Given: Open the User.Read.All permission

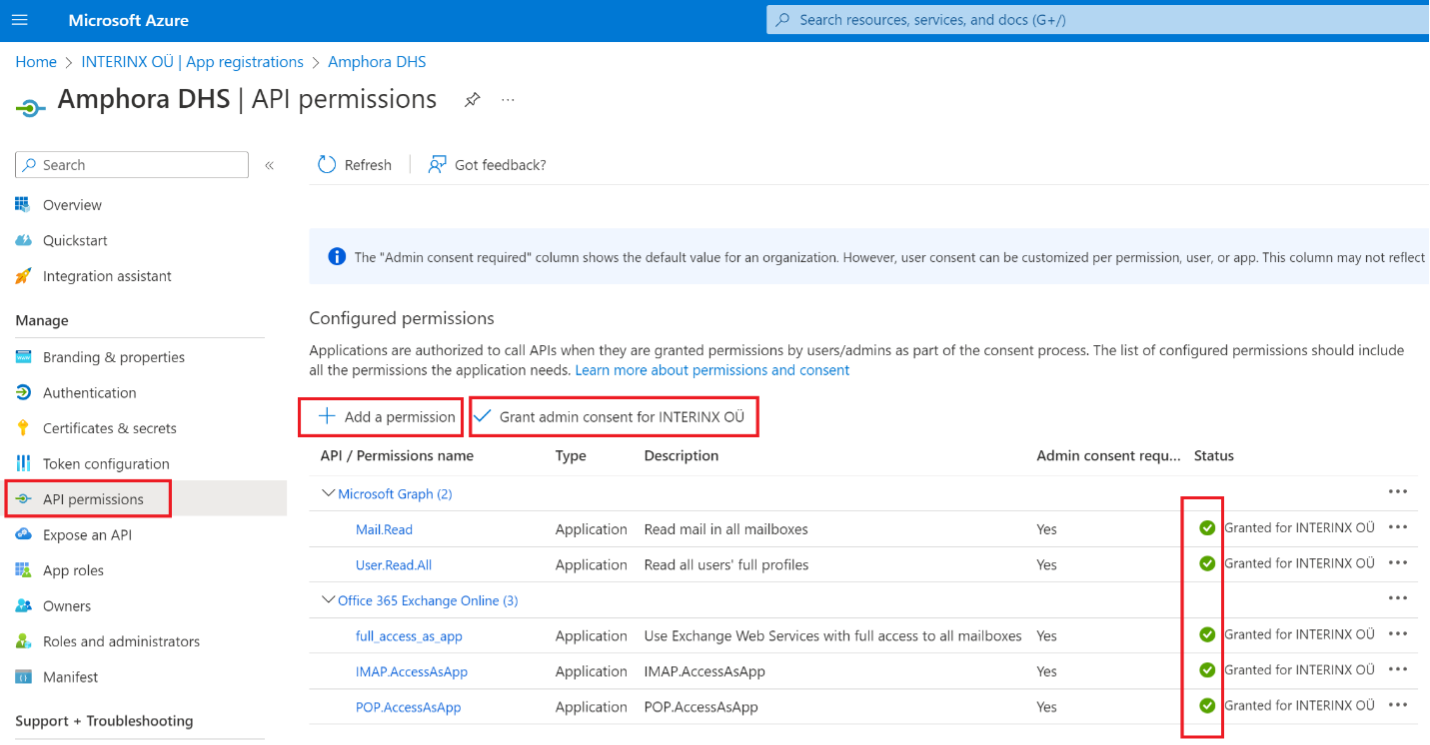Looking at the screenshot, I should [394, 565].
